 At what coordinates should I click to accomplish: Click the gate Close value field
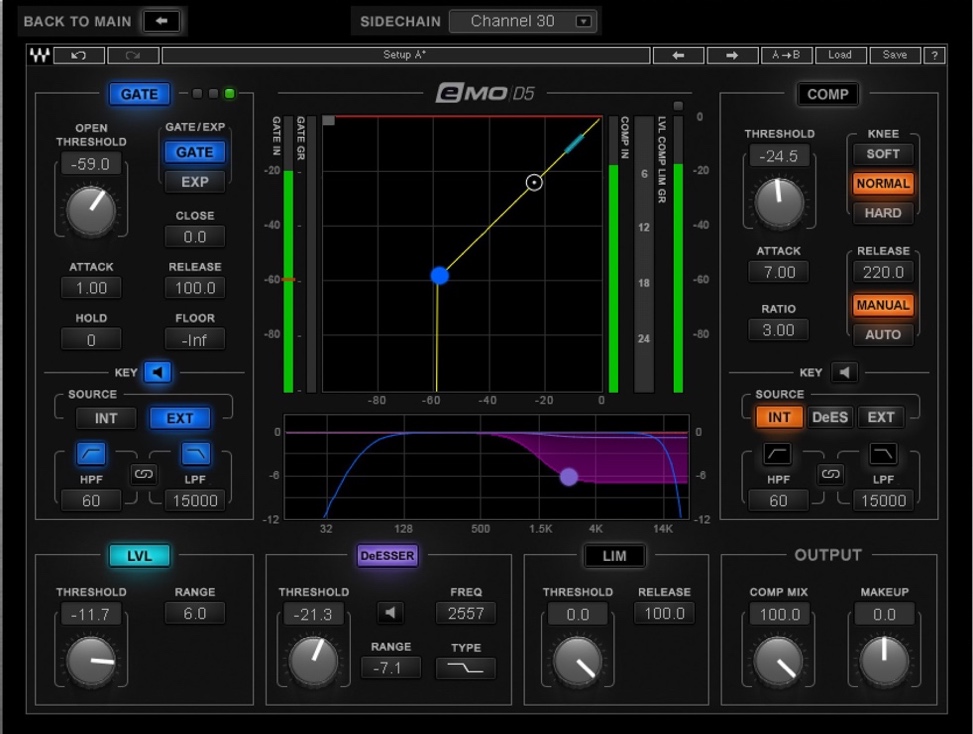(x=195, y=237)
